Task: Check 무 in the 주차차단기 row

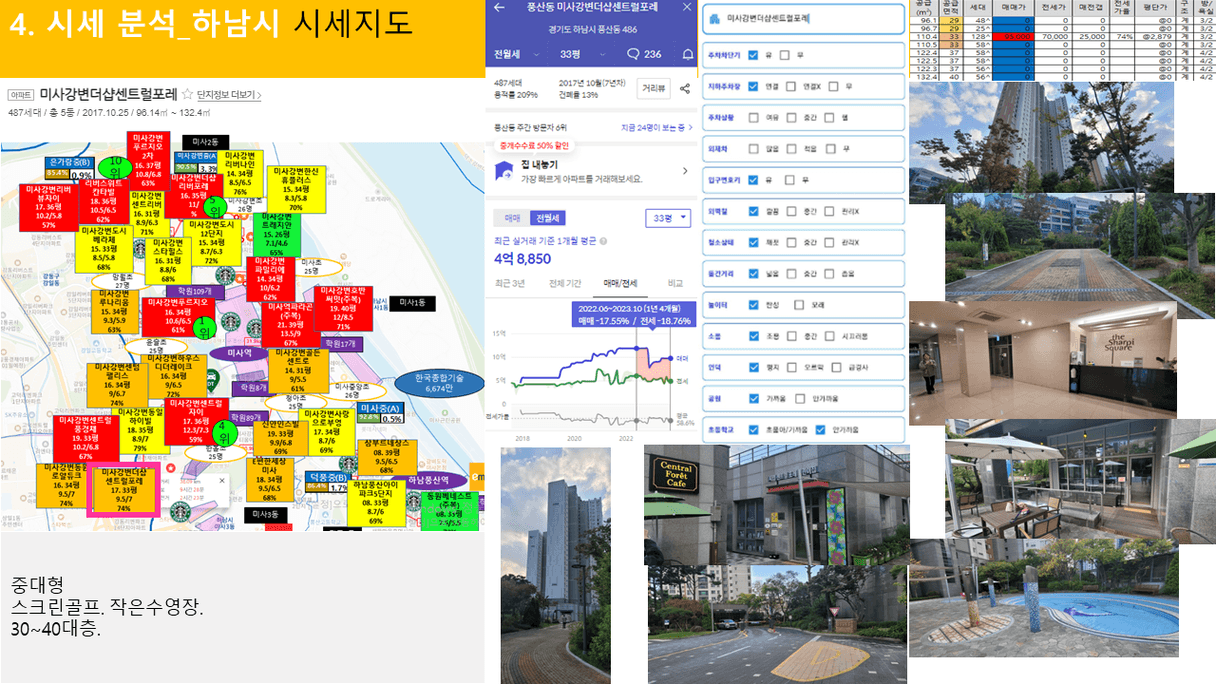Action: coord(784,55)
